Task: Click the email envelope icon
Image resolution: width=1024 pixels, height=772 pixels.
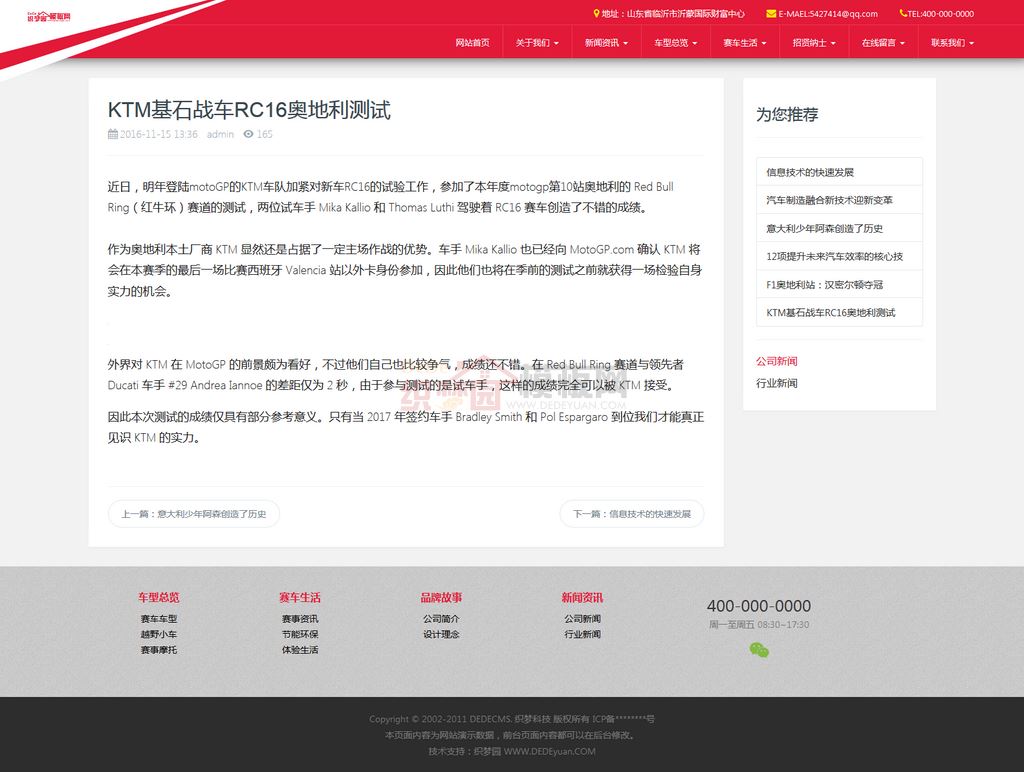Action: click(x=771, y=14)
